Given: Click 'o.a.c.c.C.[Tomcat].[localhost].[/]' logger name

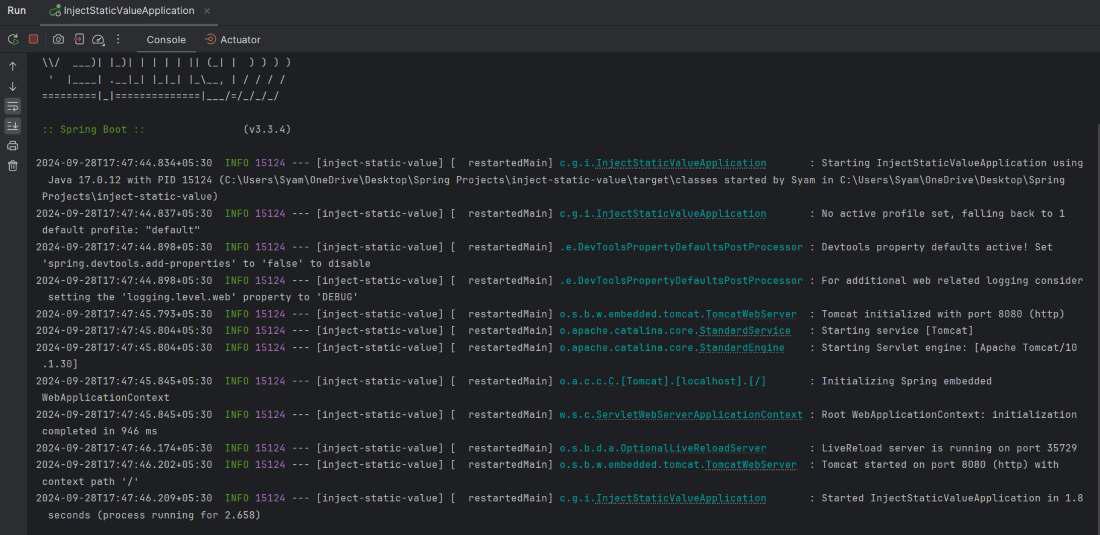Looking at the screenshot, I should [x=663, y=381].
